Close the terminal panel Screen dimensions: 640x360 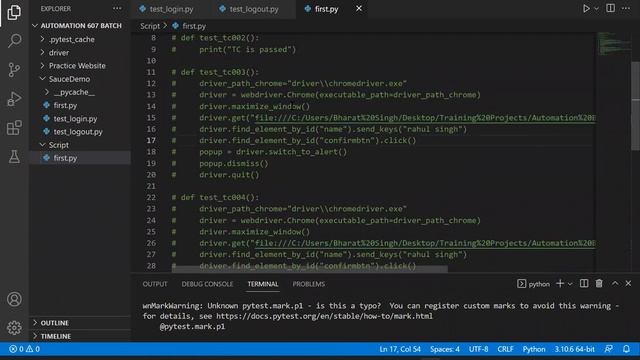tap(628, 284)
